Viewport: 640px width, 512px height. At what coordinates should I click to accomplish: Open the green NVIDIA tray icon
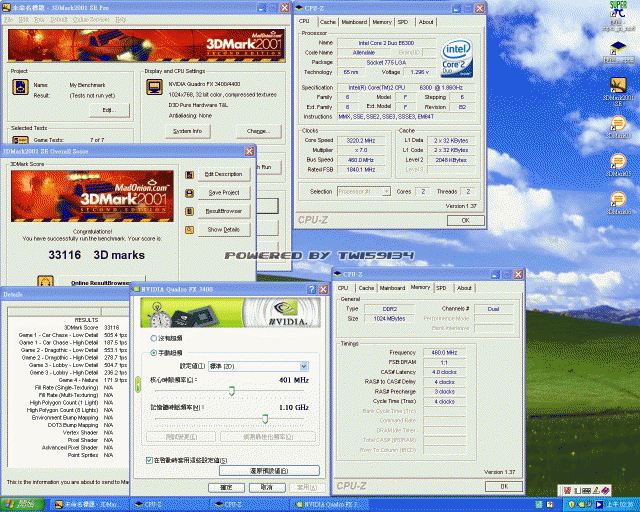point(580,505)
